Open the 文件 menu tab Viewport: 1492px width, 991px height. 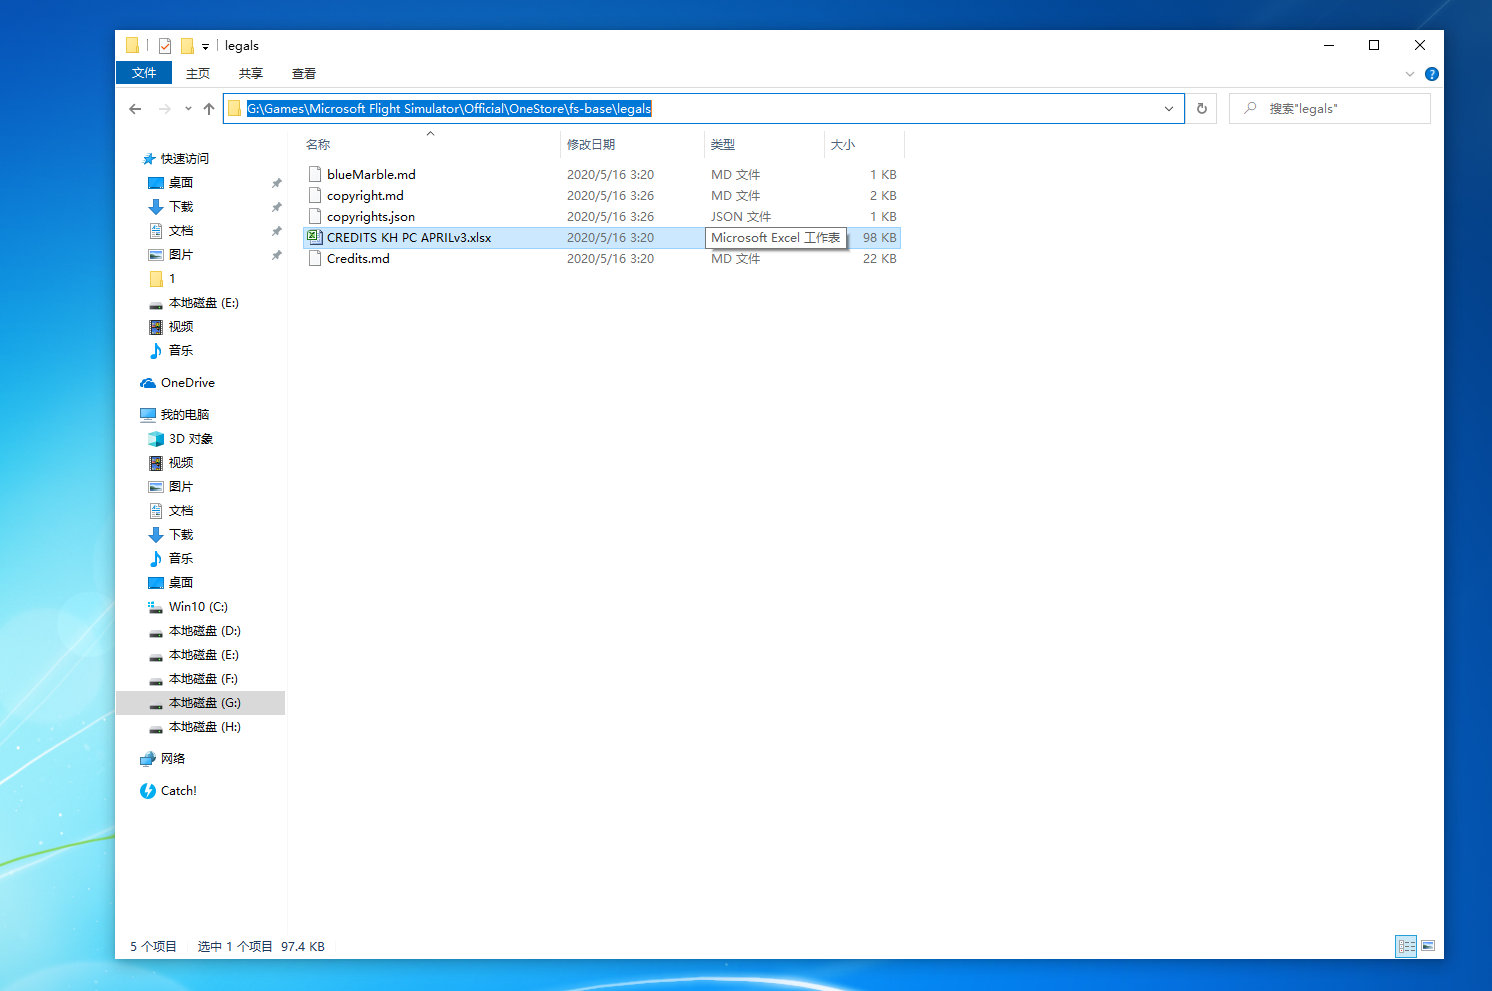[x=144, y=73]
